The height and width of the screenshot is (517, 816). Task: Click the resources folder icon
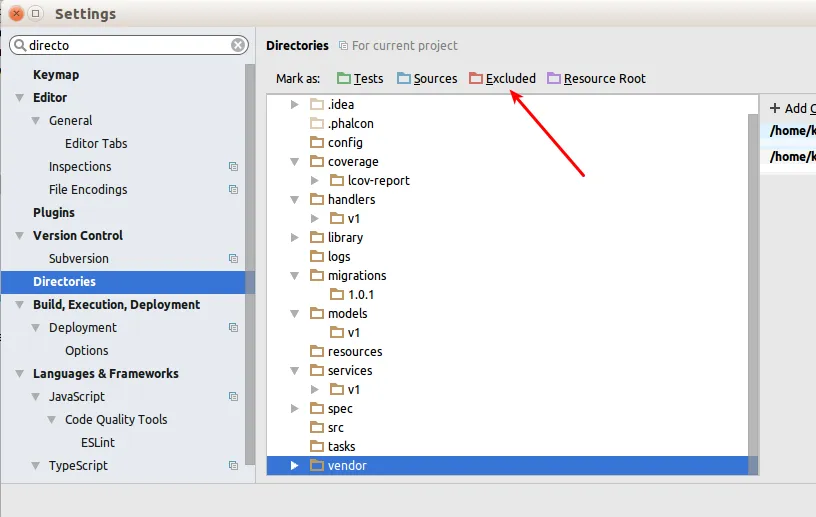tap(317, 351)
